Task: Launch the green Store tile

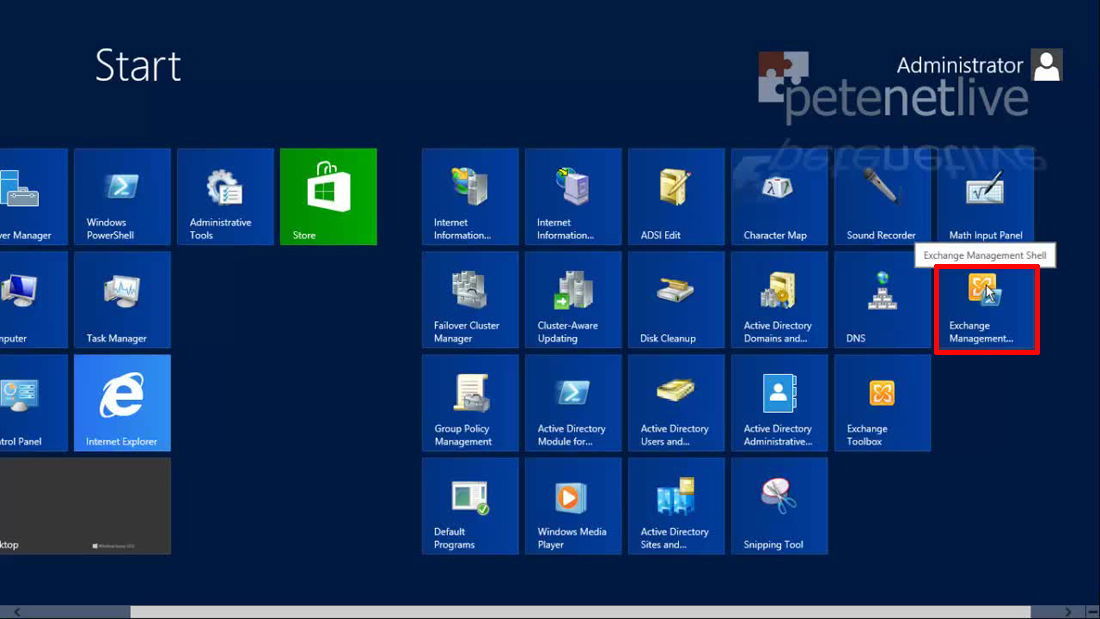Action: click(x=328, y=197)
